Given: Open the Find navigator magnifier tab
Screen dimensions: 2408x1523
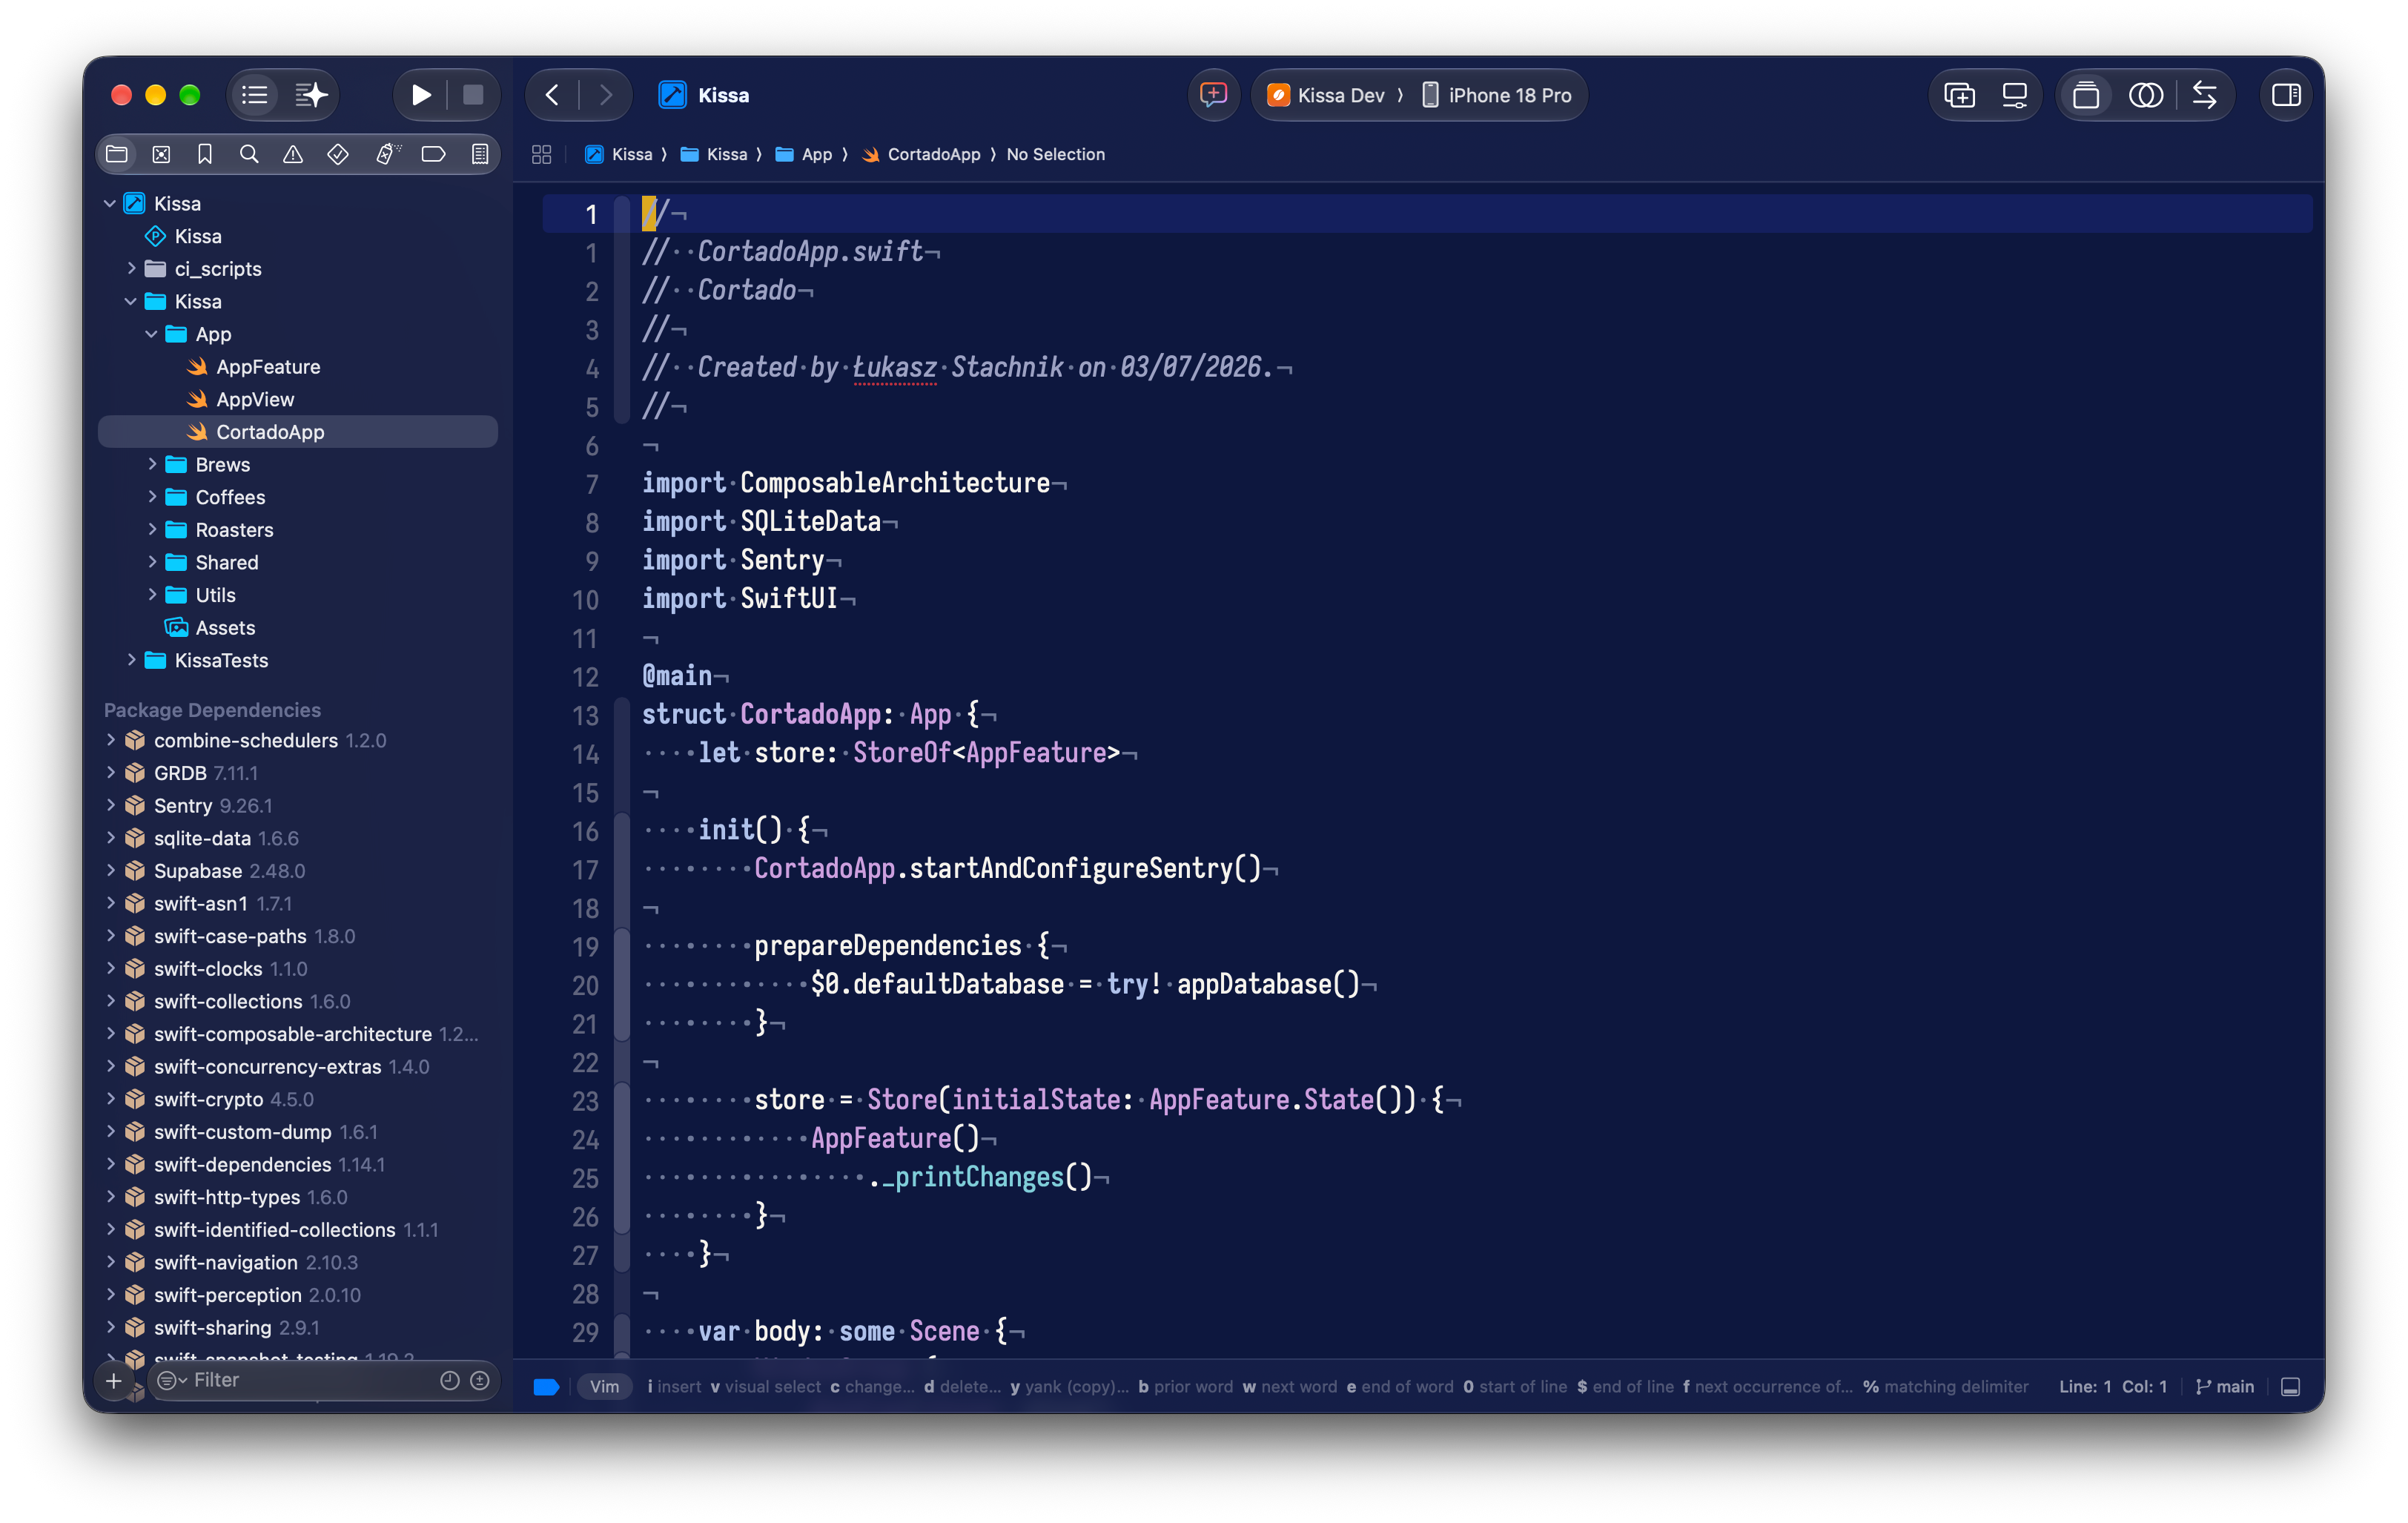Looking at the screenshot, I should [249, 154].
